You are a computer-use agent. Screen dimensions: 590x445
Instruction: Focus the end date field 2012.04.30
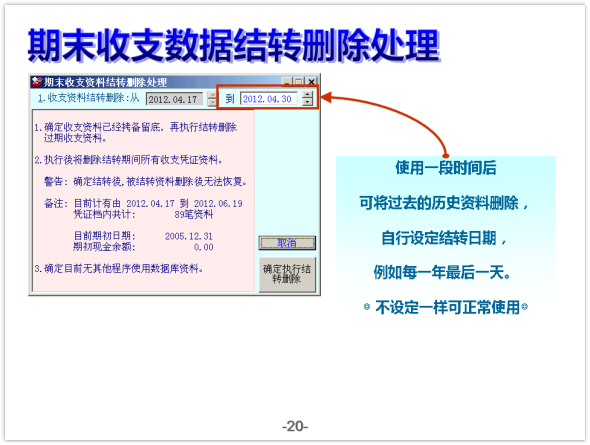[x=269, y=99]
